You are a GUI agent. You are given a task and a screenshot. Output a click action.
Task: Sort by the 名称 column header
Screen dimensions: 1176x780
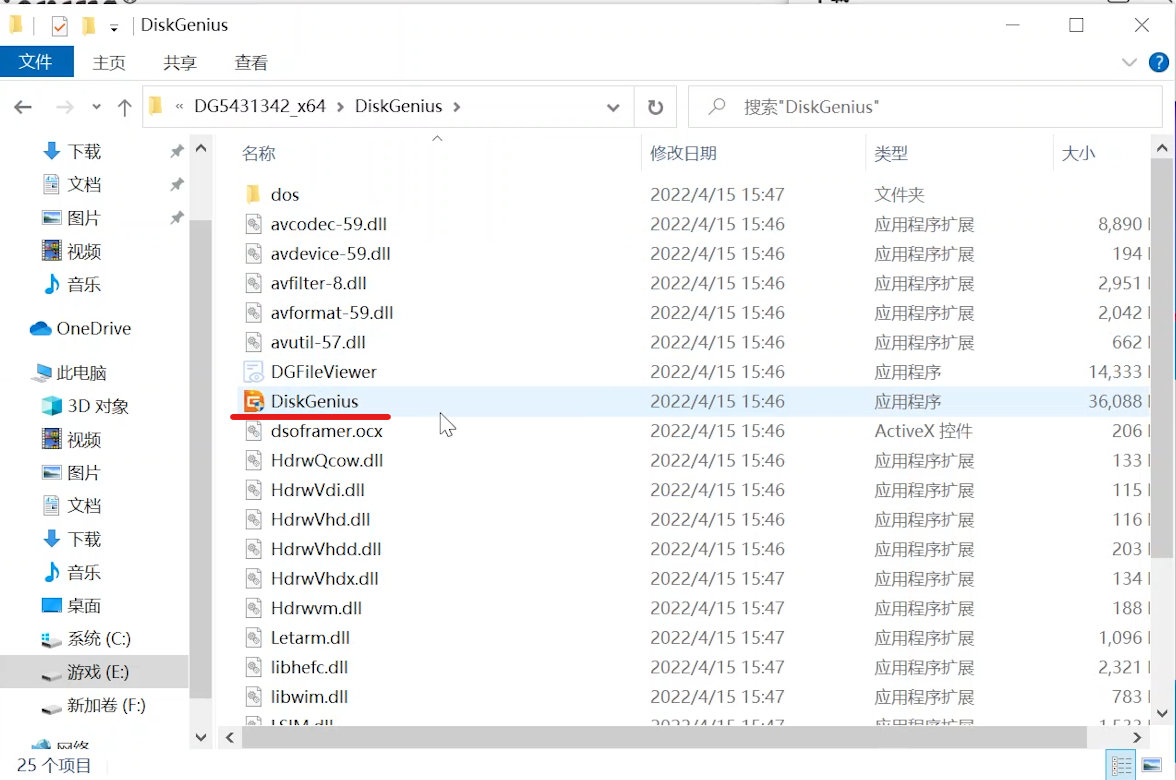coord(259,154)
